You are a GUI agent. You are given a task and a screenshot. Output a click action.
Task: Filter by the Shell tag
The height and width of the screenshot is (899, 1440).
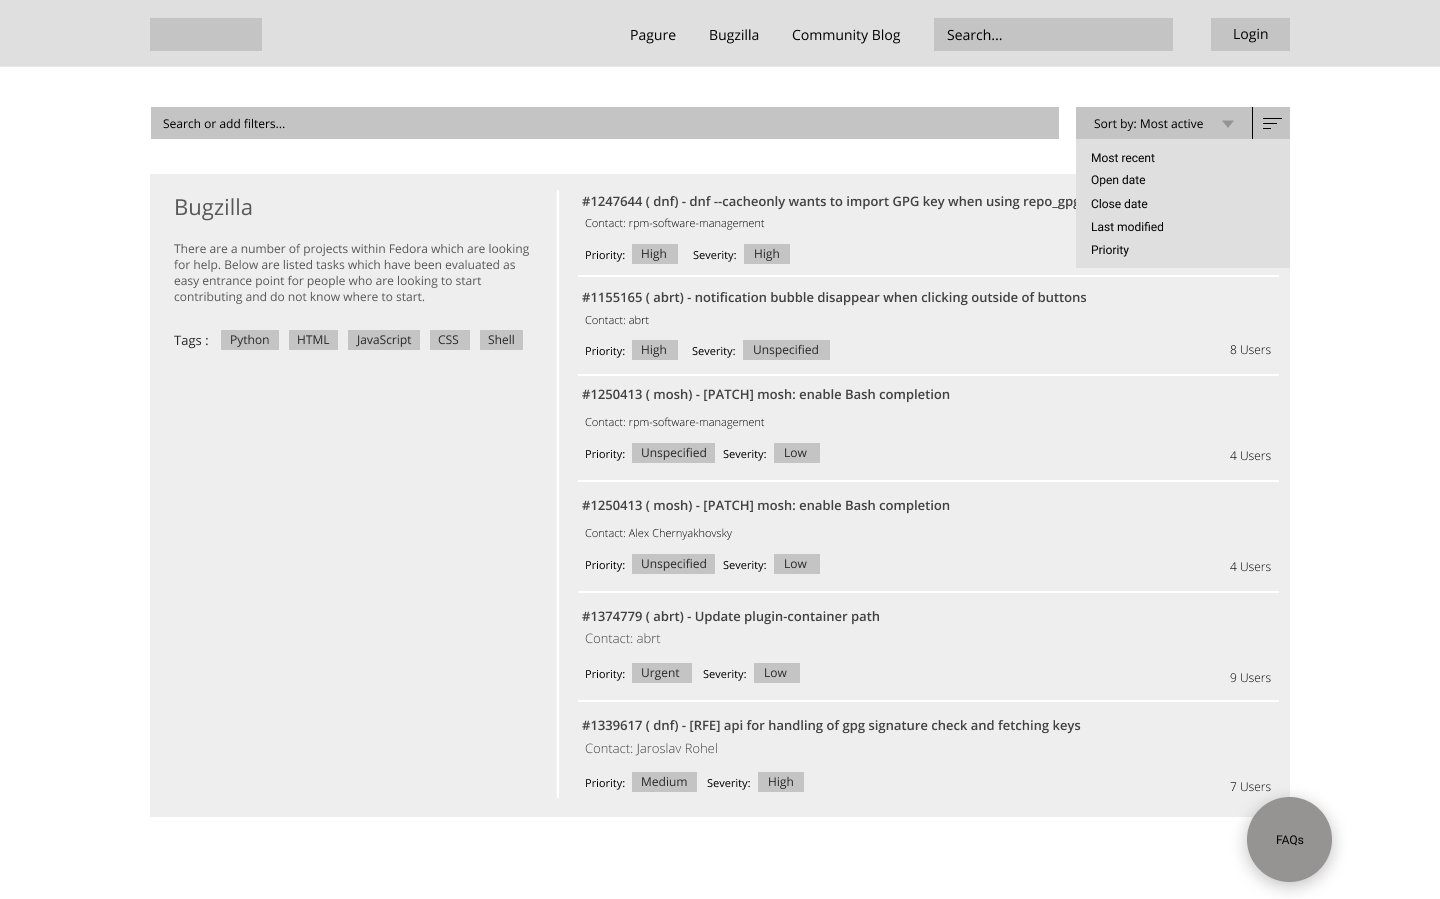tap(501, 340)
